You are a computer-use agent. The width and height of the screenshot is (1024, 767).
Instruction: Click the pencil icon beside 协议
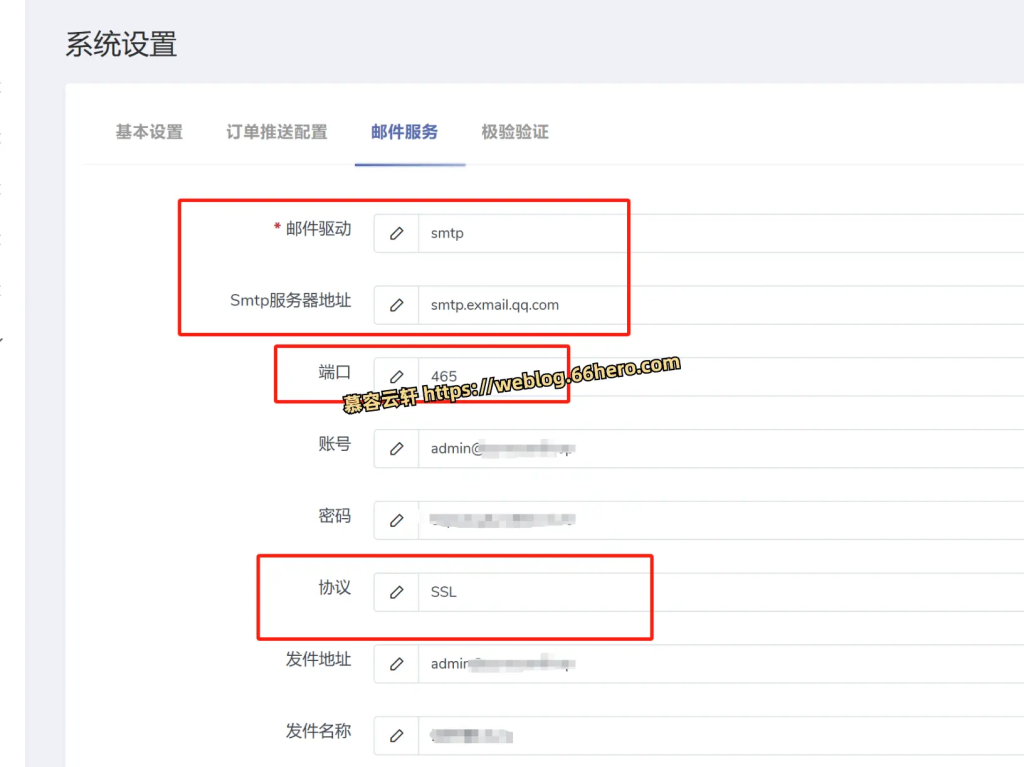coord(397,592)
